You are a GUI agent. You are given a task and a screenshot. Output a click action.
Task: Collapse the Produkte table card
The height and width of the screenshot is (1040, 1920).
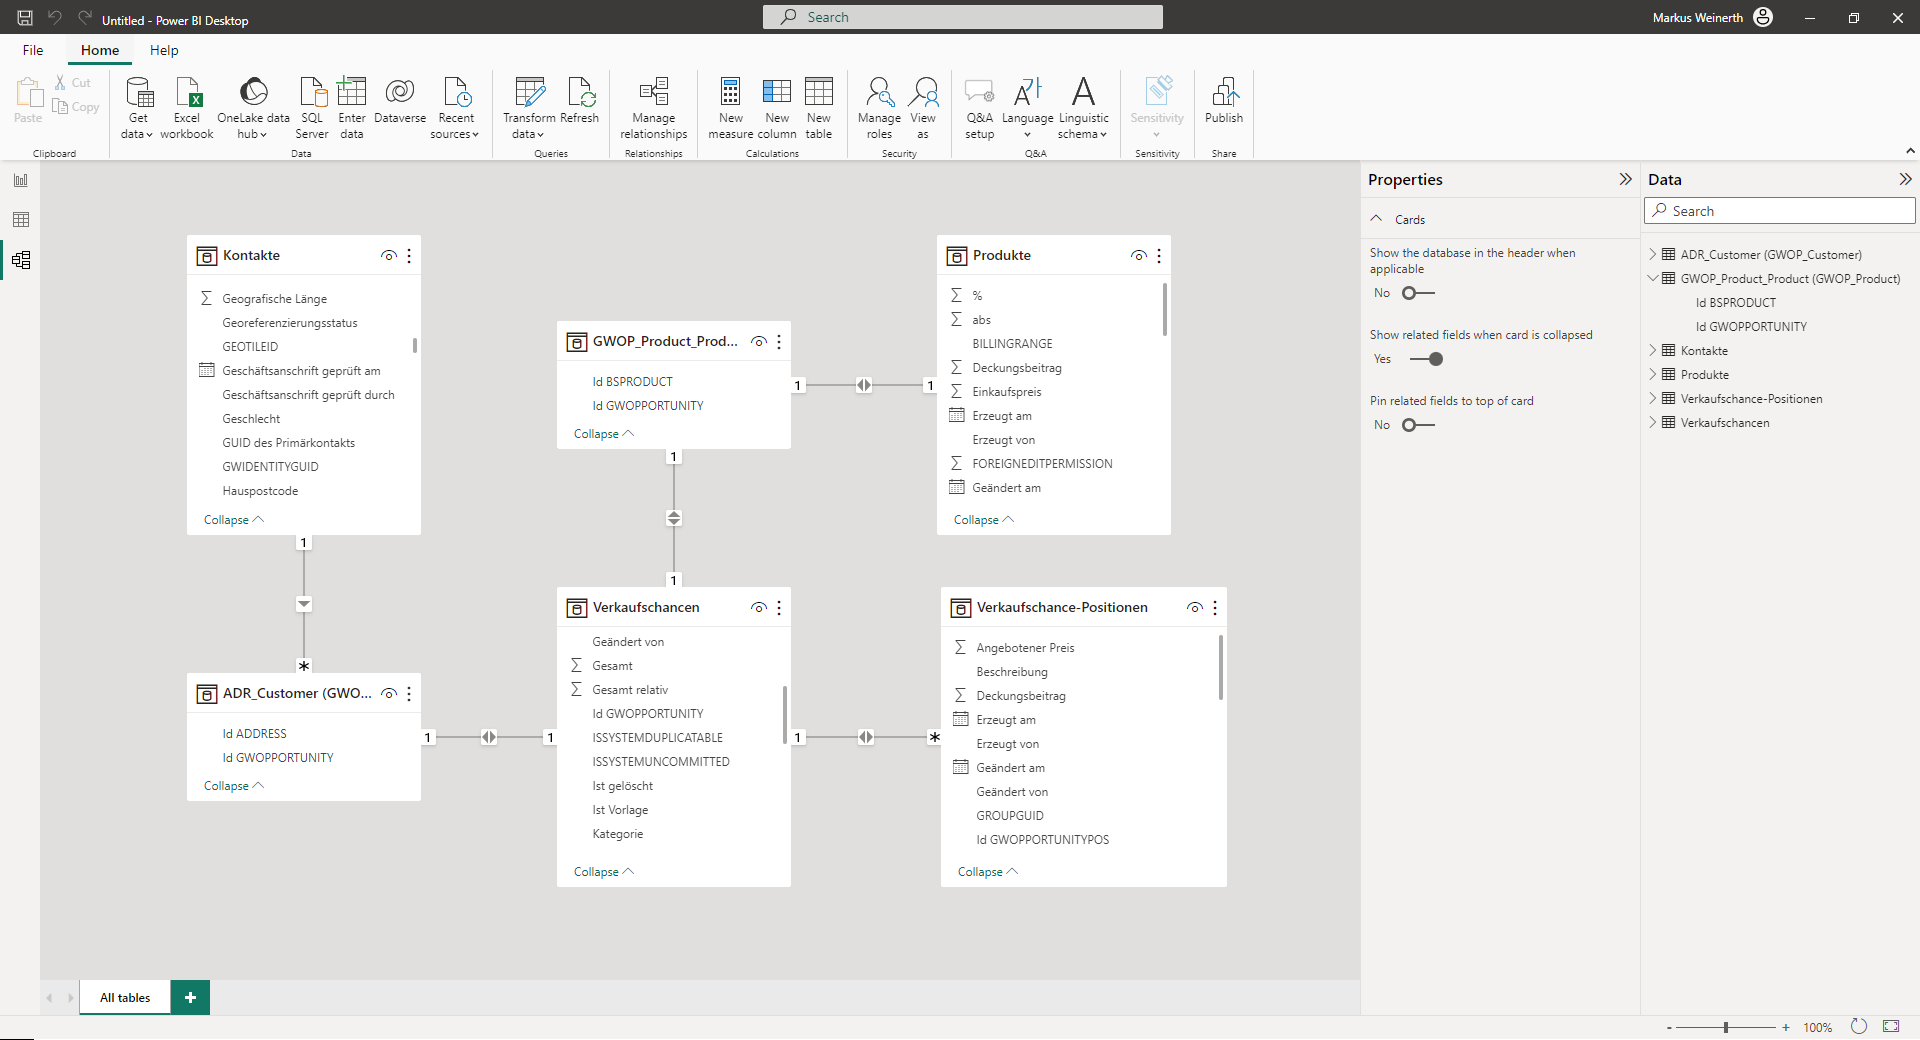(983, 520)
